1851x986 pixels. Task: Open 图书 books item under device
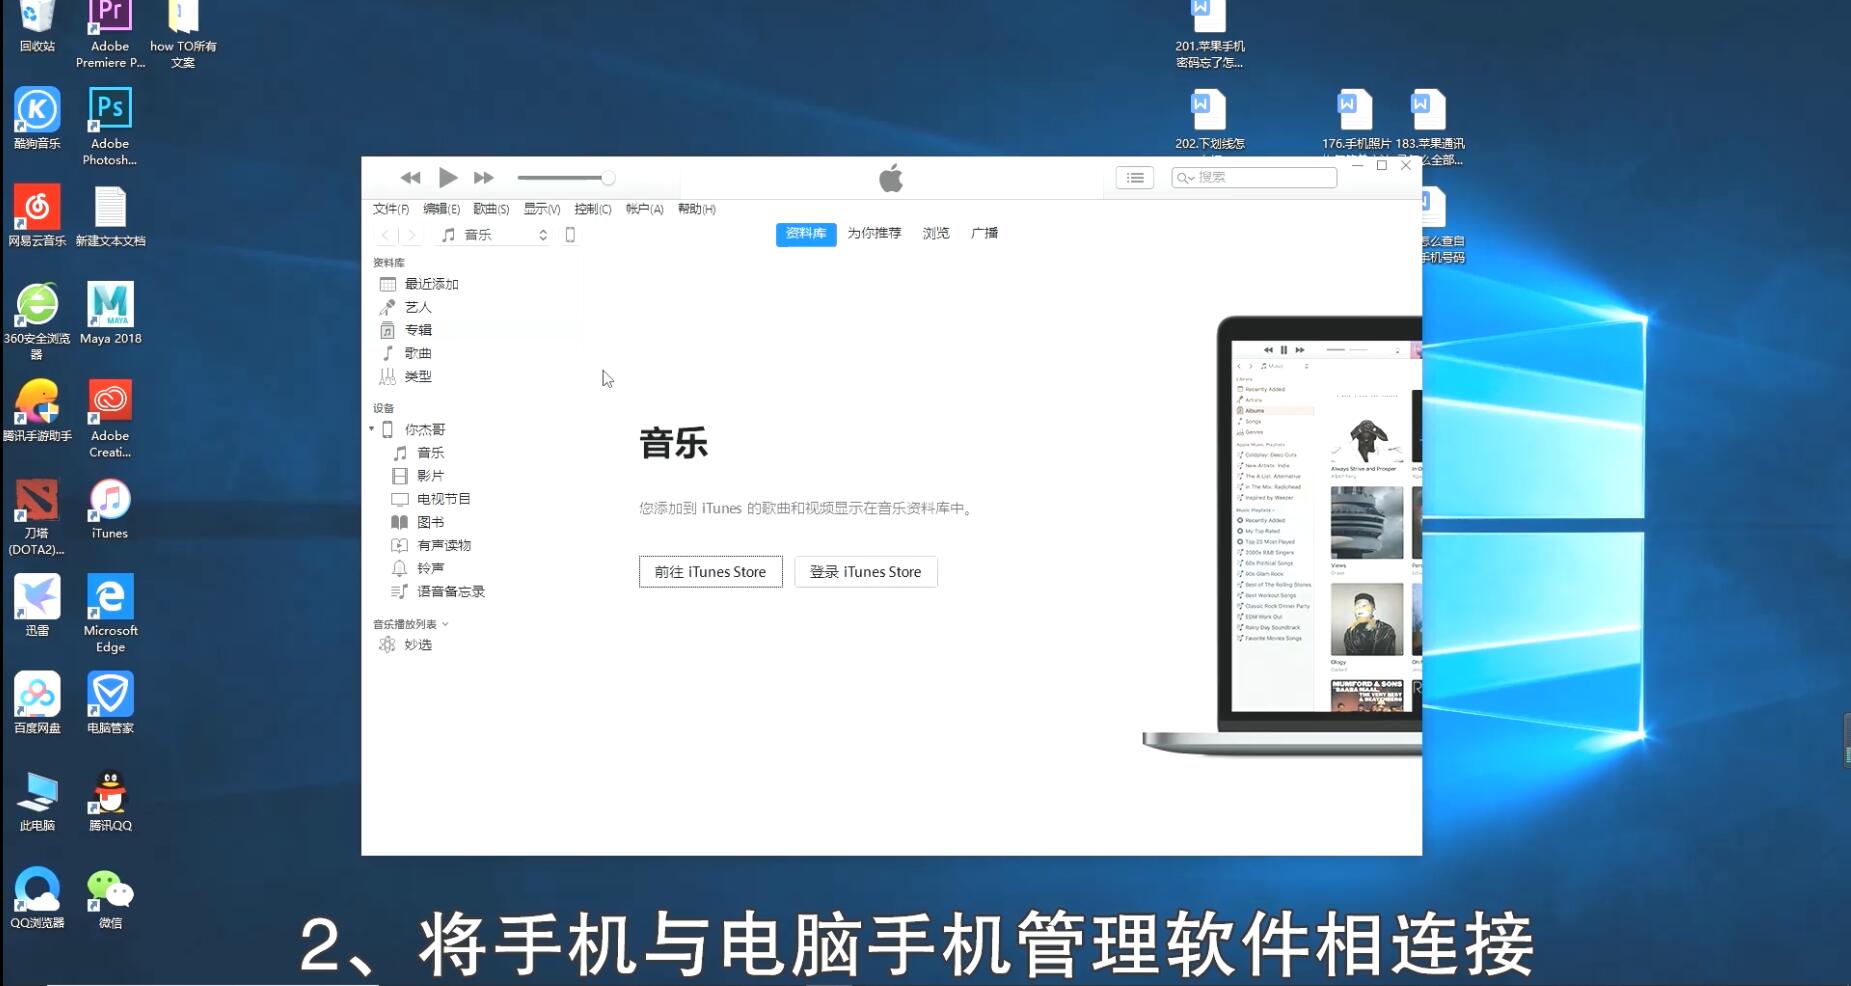tap(430, 522)
